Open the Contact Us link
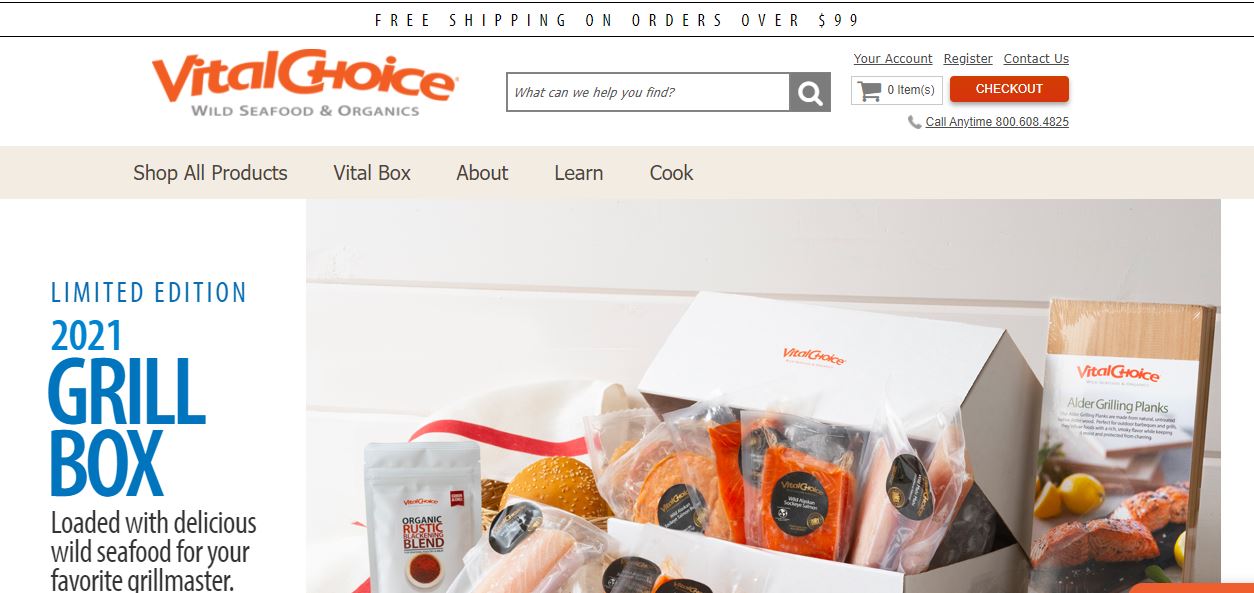This screenshot has height=593, width=1254. point(1036,59)
